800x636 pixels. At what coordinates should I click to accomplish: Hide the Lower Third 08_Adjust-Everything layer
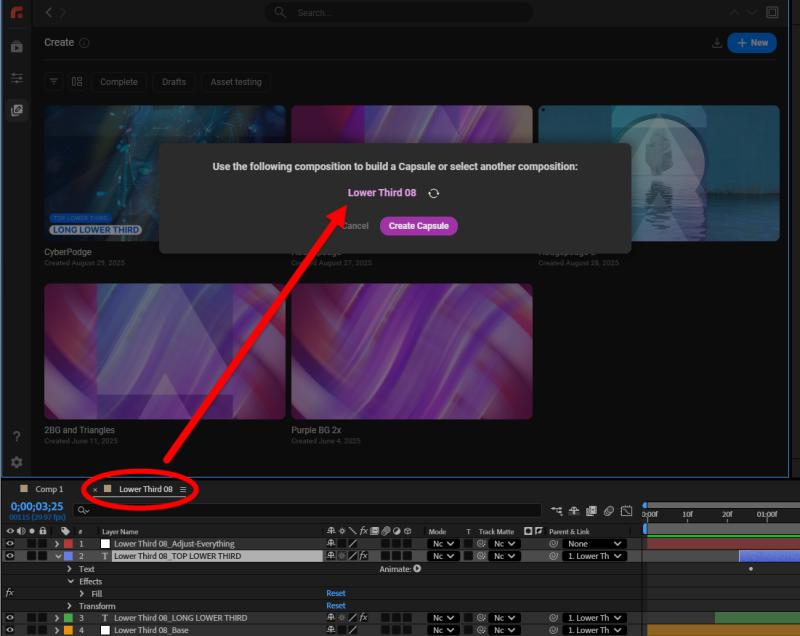10,543
